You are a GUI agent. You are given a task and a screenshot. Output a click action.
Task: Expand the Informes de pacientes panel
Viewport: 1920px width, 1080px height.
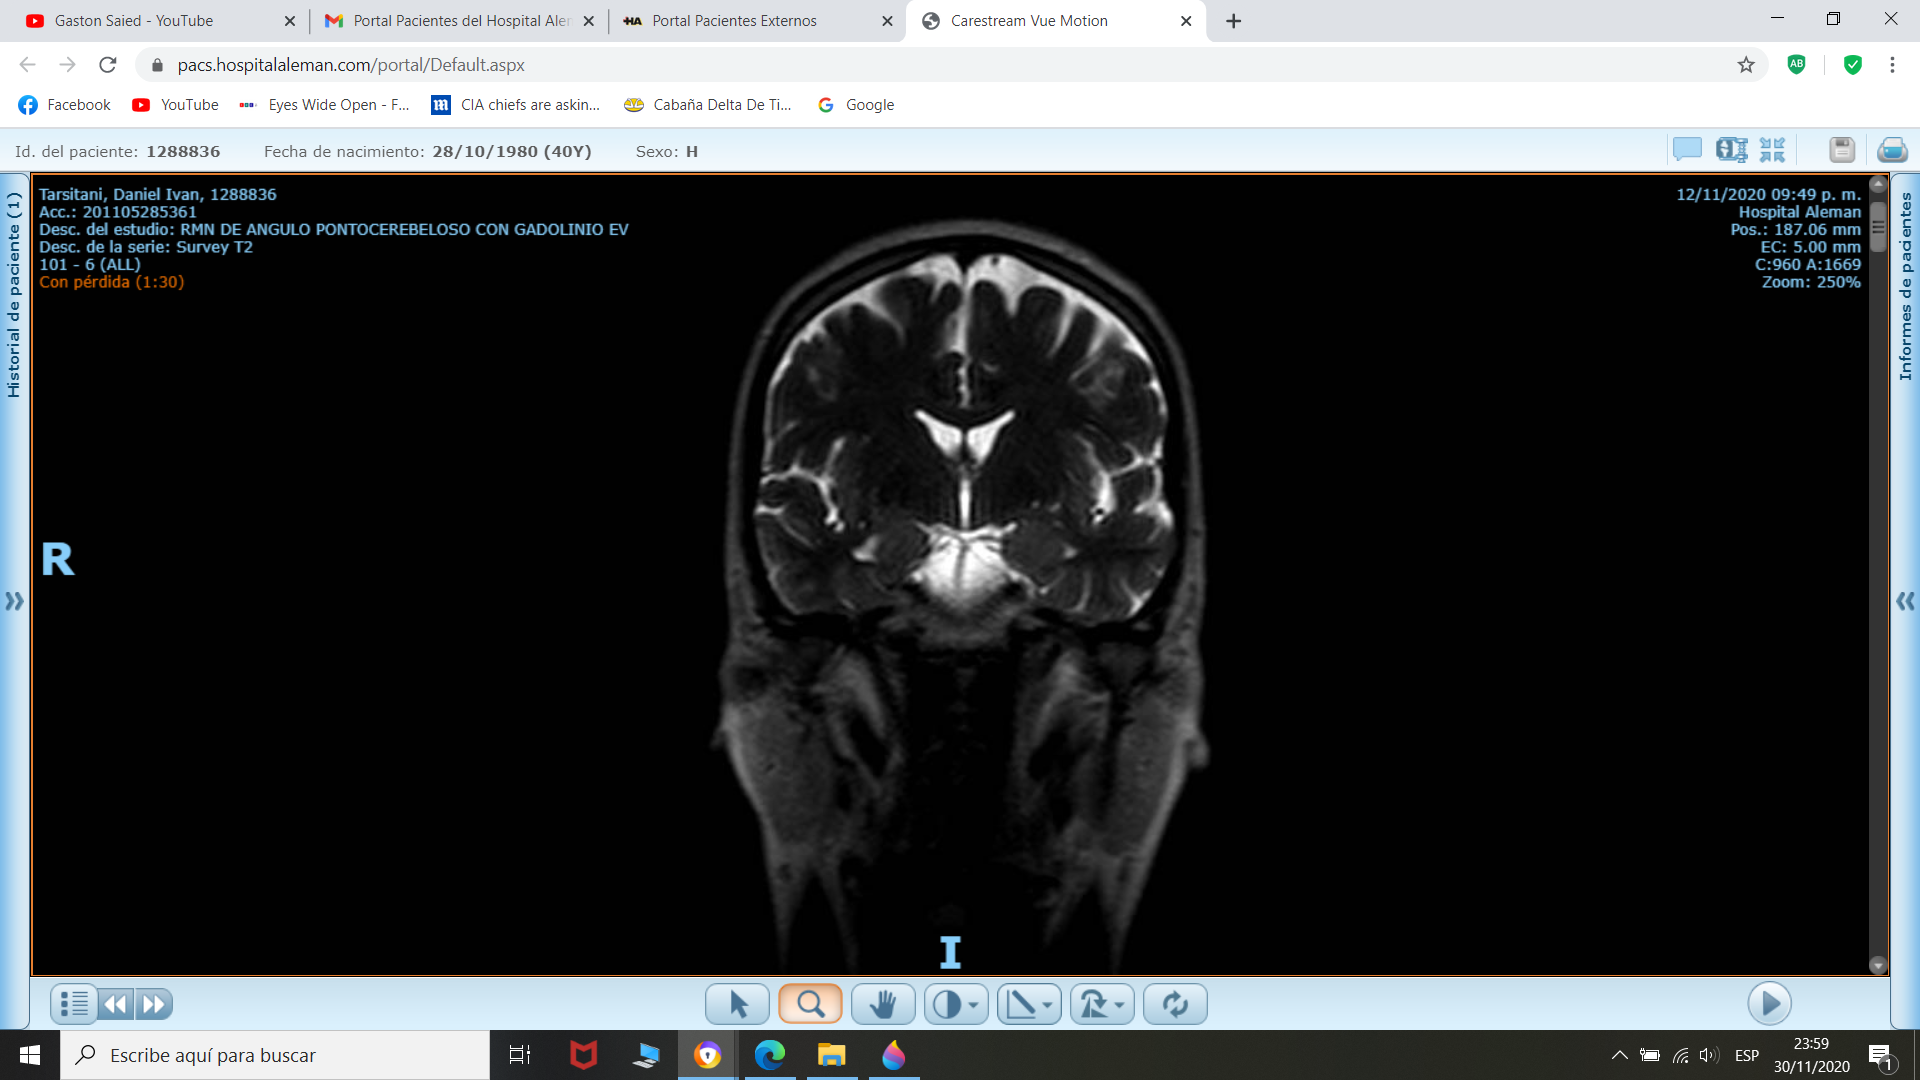coord(1905,286)
